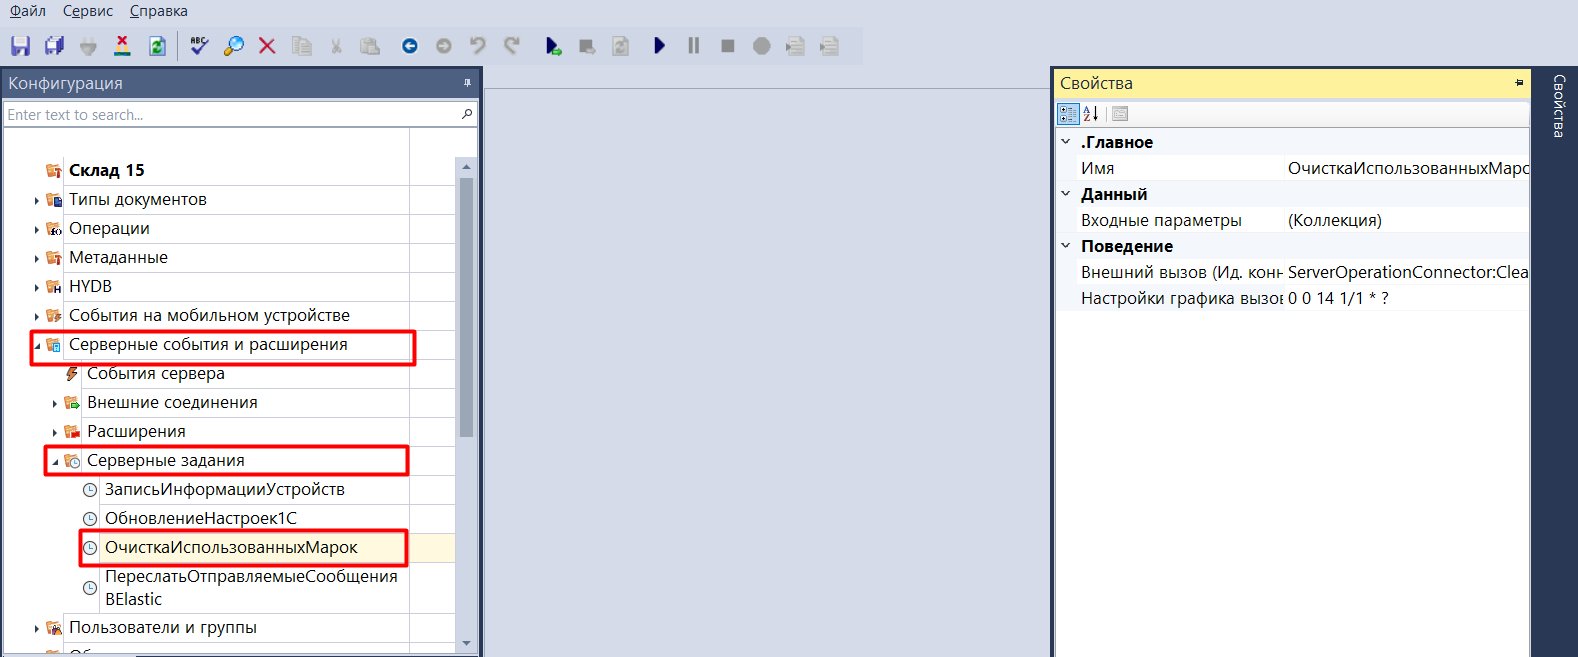This screenshot has height=657, width=1578.
Task: Select the HYDB tree item
Action: [90, 287]
